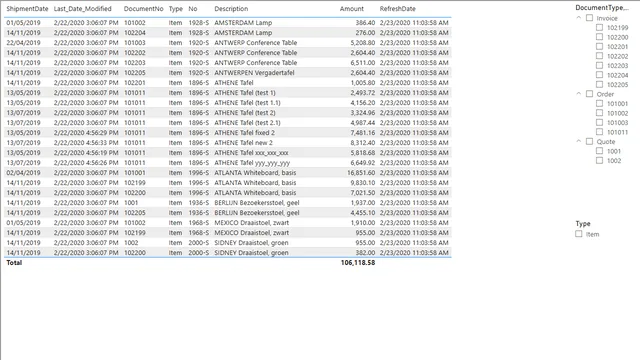Tick the 101001 order checkbox
The width and height of the screenshot is (640, 360).
point(599,103)
